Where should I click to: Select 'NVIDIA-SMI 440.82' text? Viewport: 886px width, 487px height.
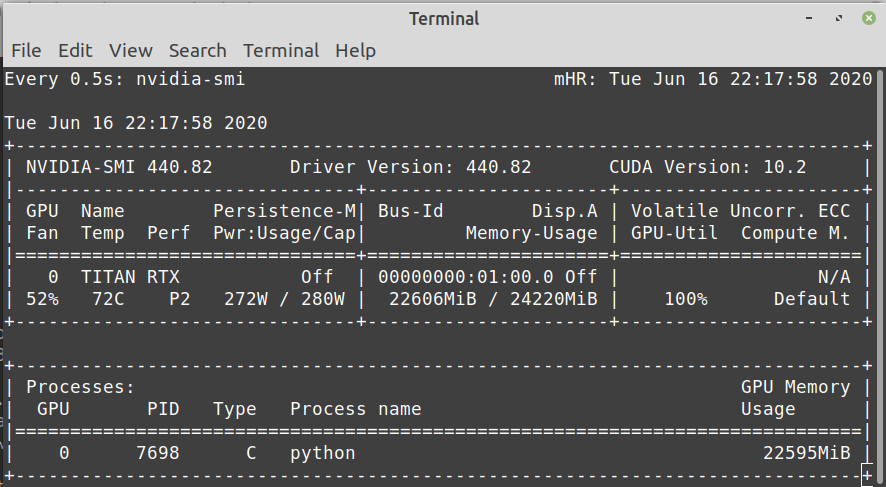(119, 167)
